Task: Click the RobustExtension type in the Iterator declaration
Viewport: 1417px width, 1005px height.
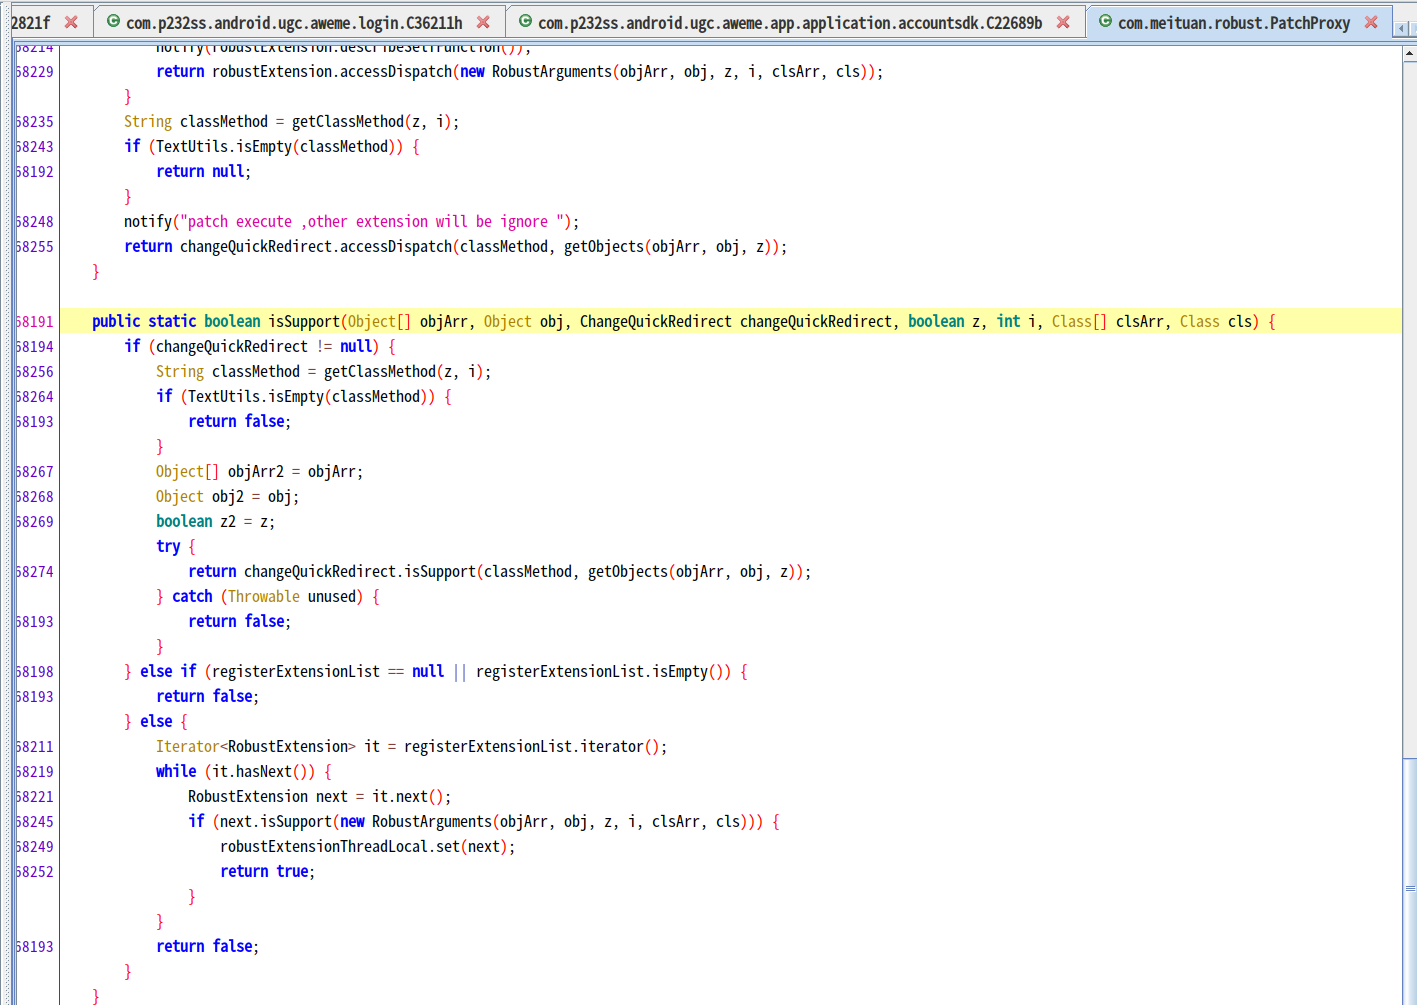Action: pyautogui.click(x=287, y=746)
